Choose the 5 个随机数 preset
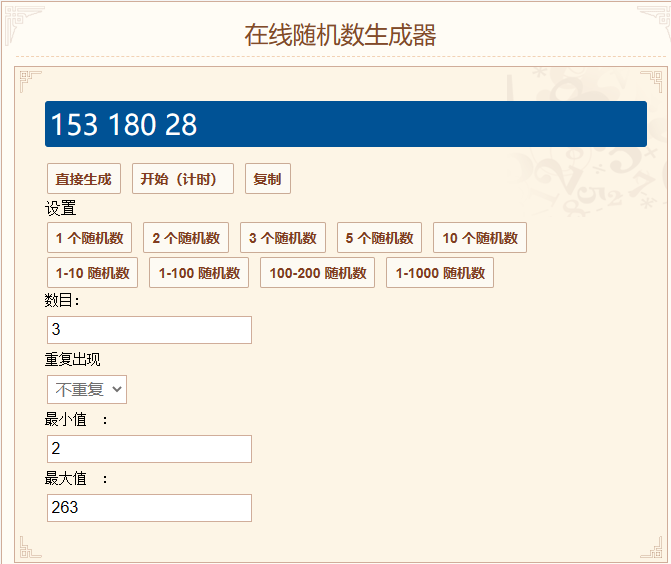This screenshot has width=671, height=564. pos(380,237)
